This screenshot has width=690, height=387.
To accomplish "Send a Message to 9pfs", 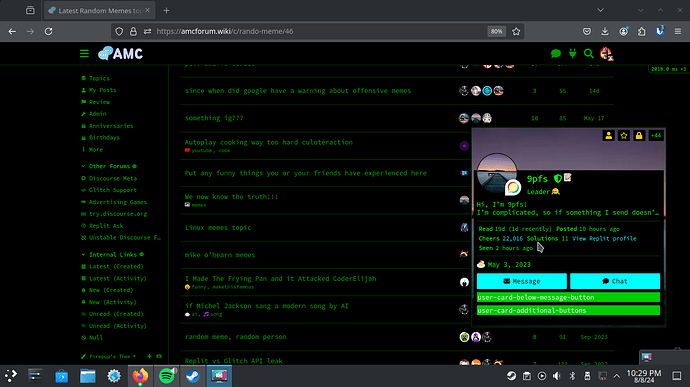I will pyautogui.click(x=522, y=281).
